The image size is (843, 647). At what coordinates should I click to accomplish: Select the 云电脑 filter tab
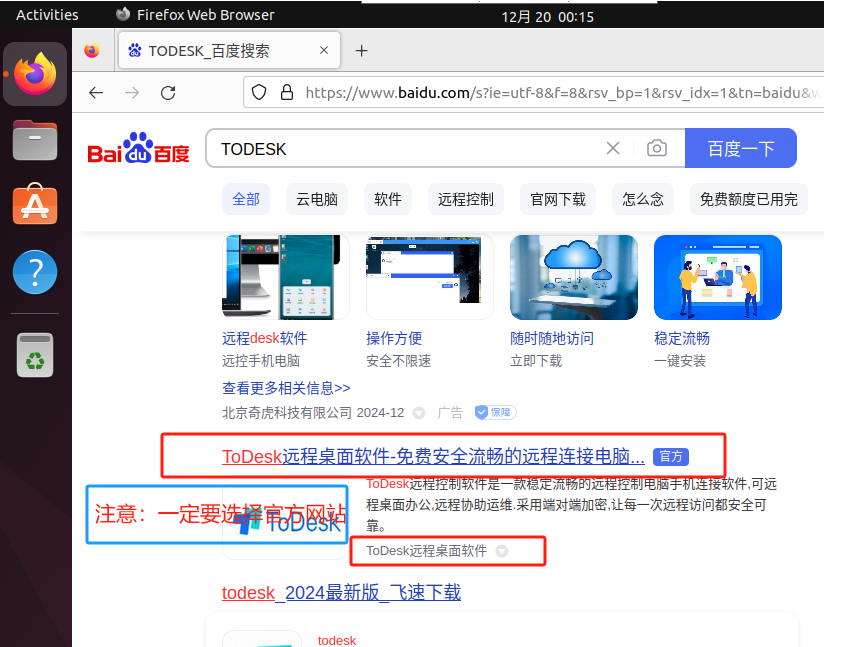317,200
